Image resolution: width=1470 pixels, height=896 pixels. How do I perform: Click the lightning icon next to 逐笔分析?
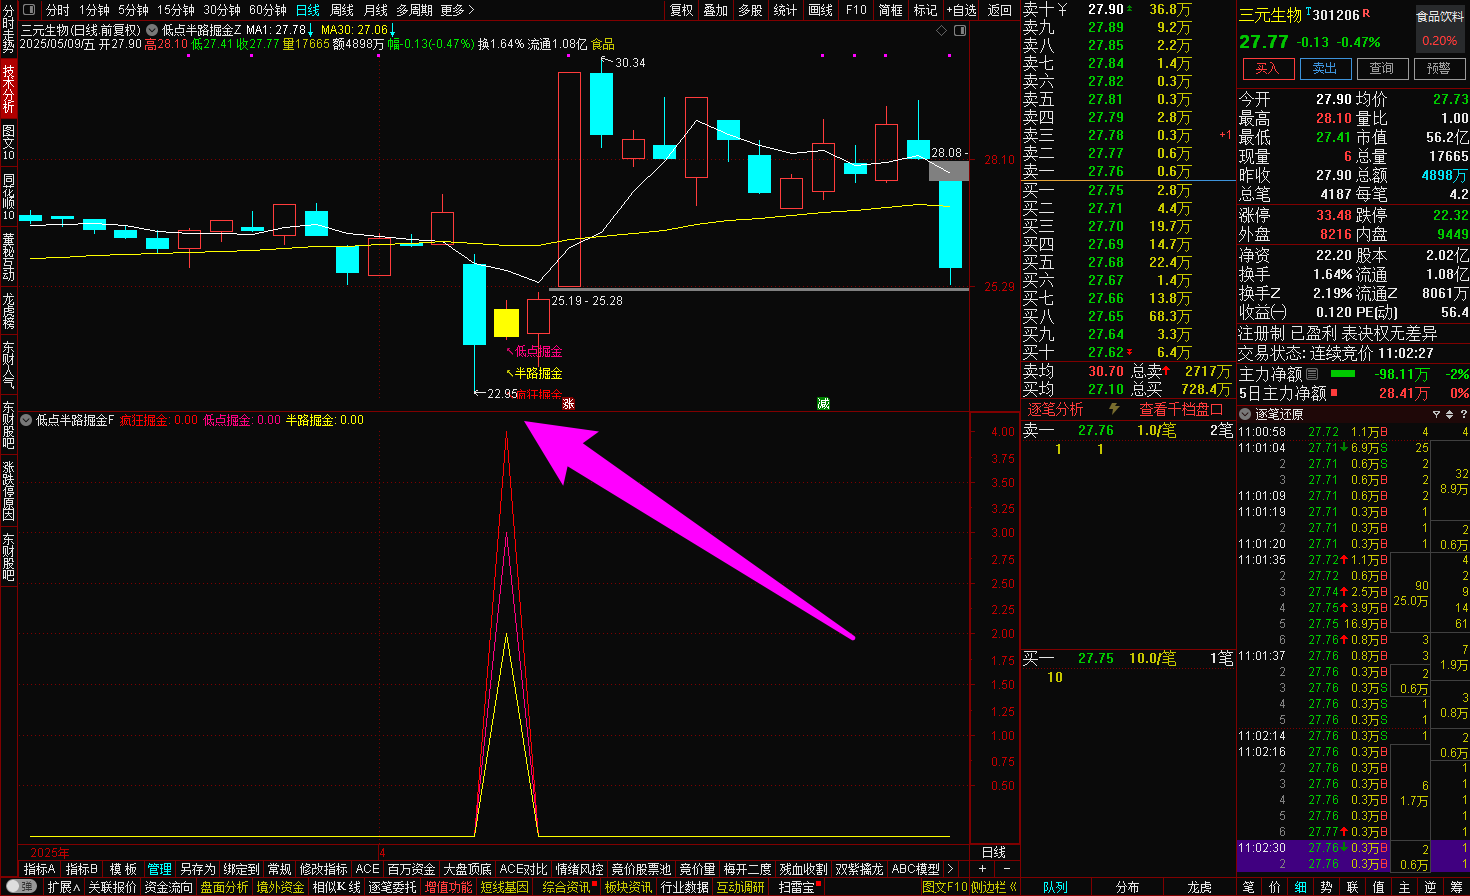point(1114,409)
